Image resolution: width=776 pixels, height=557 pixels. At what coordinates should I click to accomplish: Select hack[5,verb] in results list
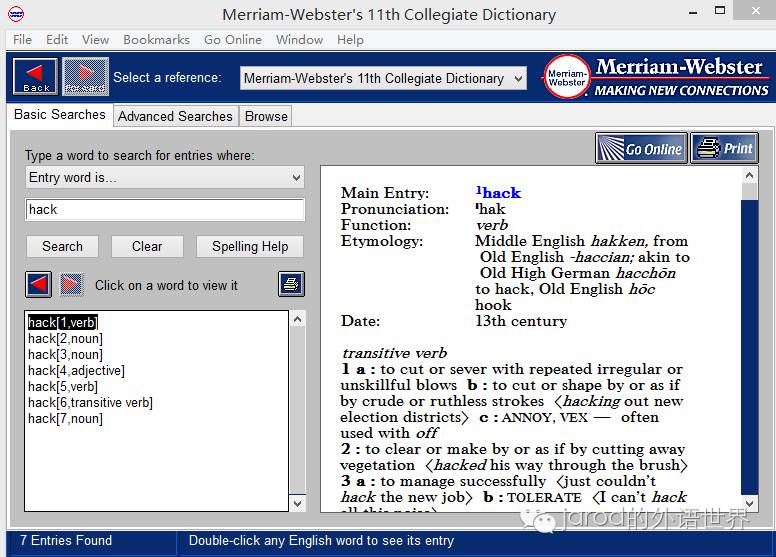(x=63, y=387)
